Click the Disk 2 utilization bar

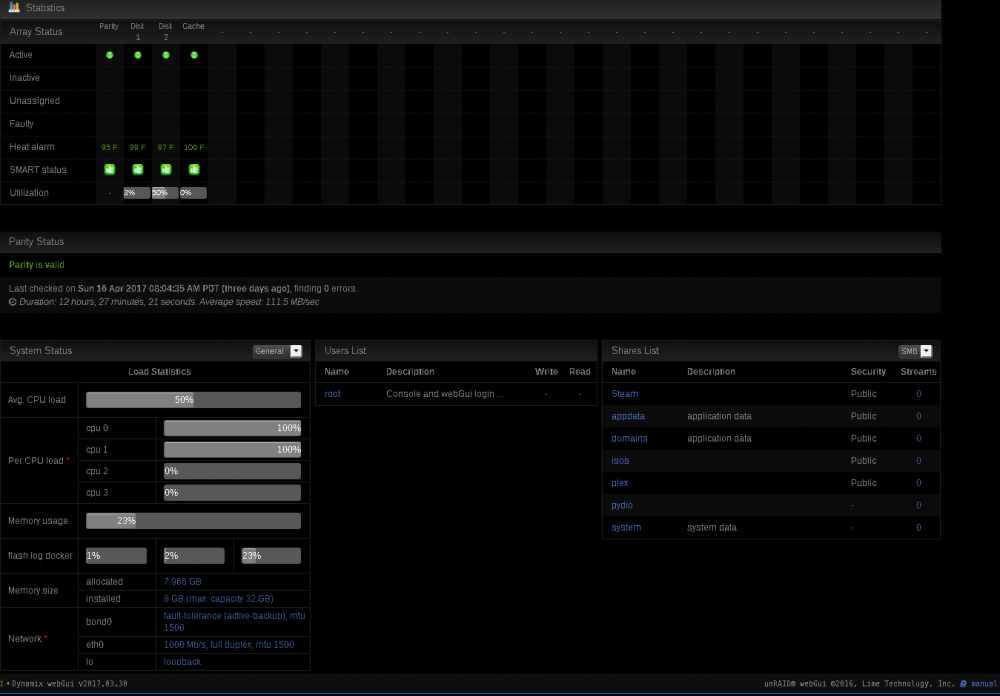click(x=165, y=193)
